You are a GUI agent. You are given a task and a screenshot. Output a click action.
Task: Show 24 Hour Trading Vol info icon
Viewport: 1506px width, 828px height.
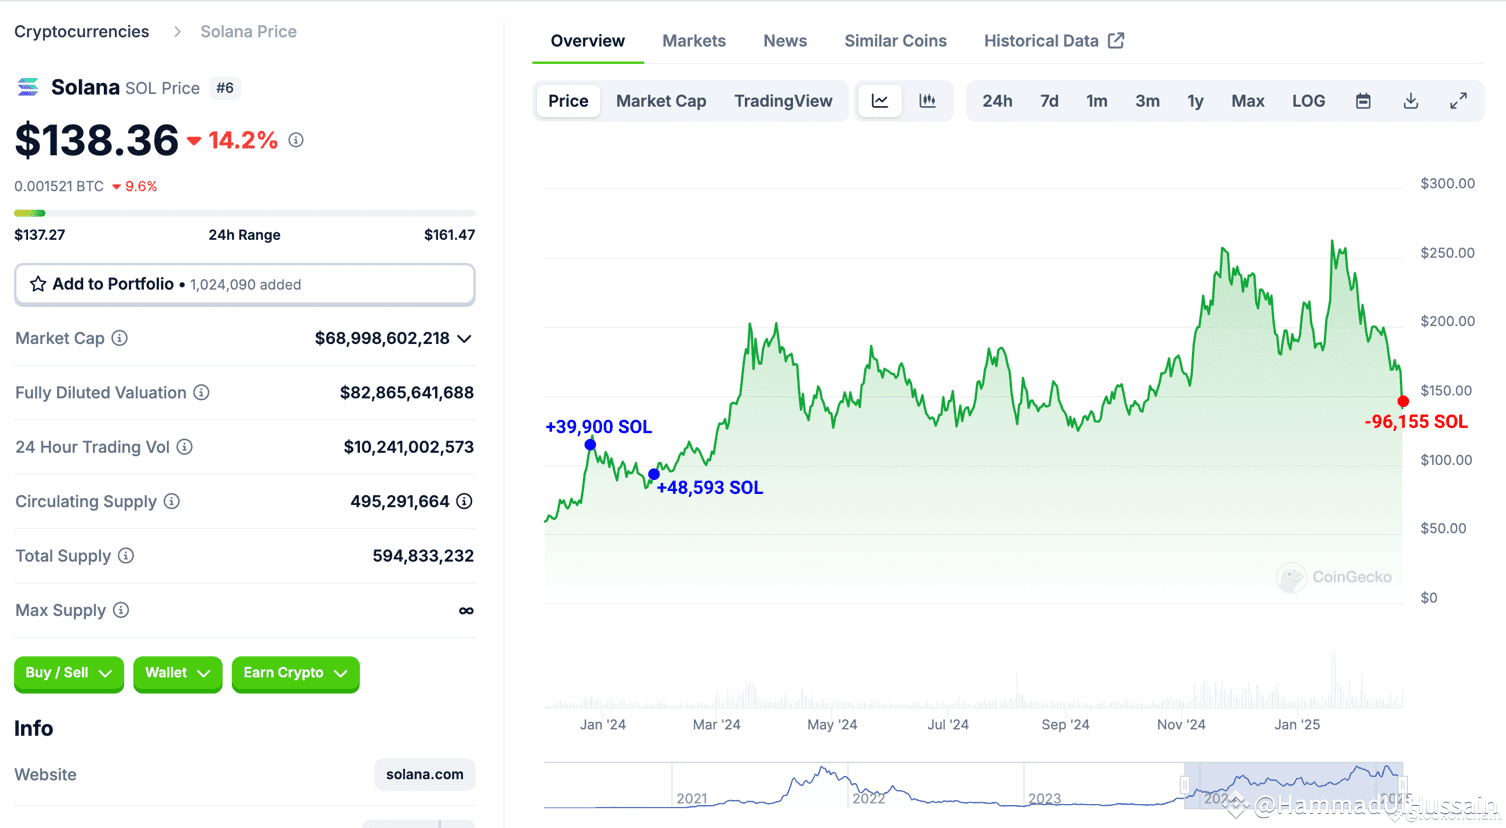click(x=185, y=447)
